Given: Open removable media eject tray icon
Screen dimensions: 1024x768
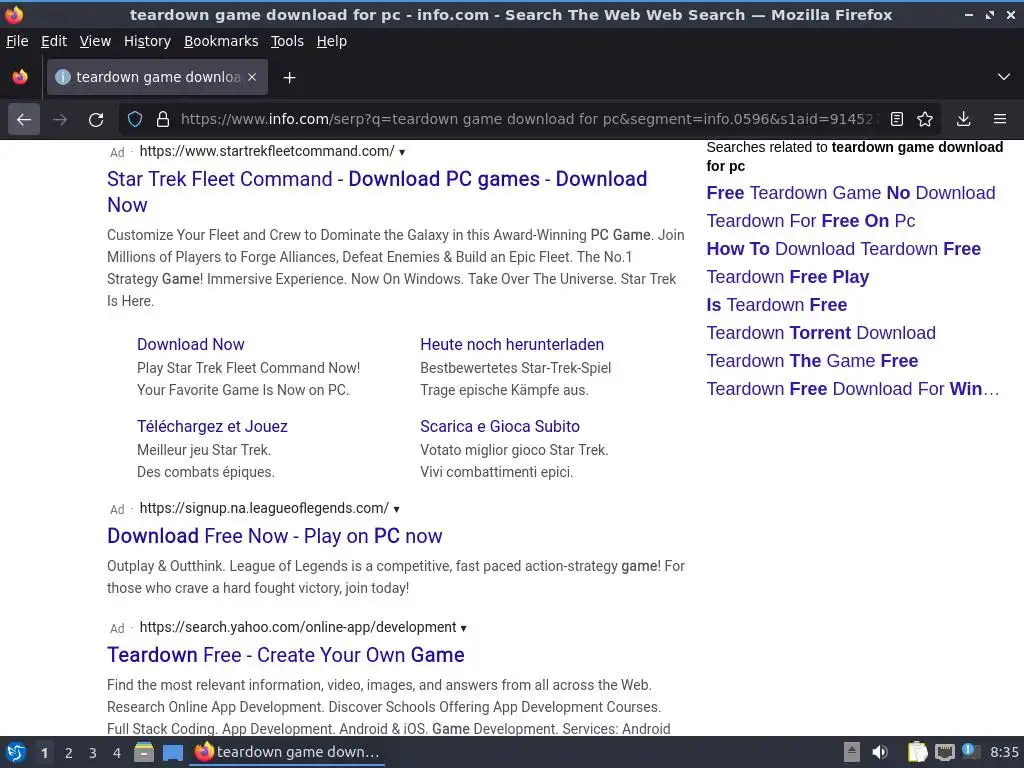Looking at the screenshot, I should (852, 752).
